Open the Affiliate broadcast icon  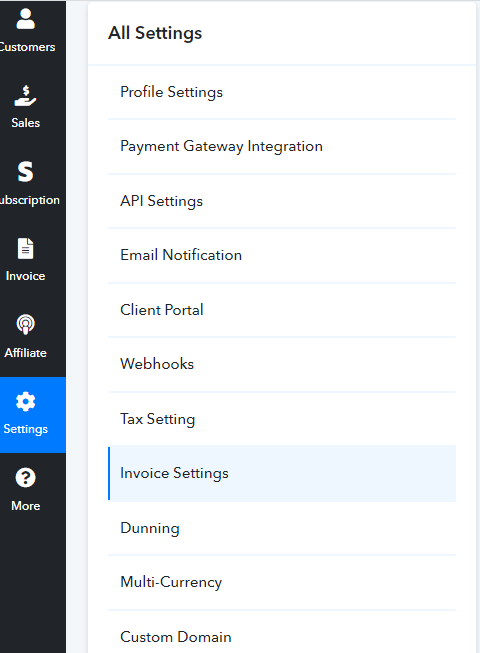(x=25, y=324)
